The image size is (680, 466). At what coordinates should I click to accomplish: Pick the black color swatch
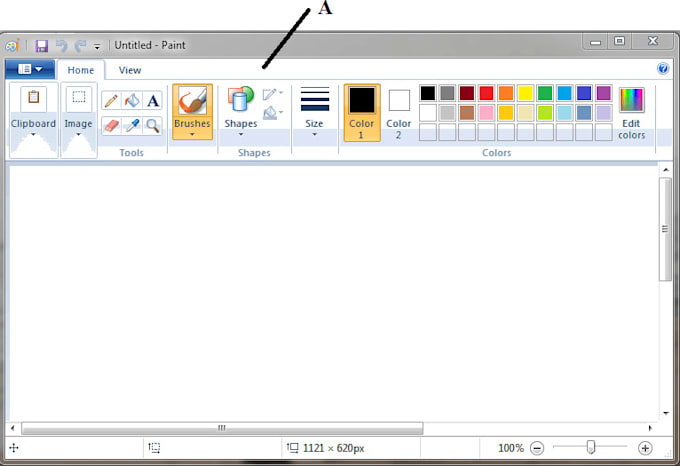[x=428, y=93]
